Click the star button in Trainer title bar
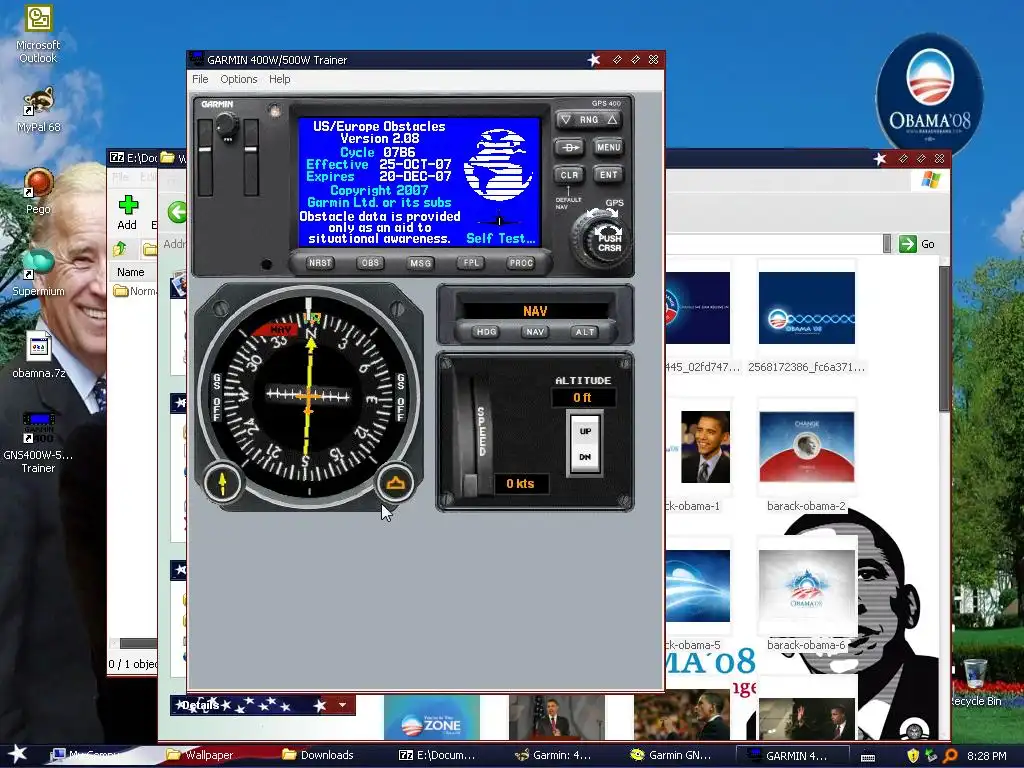1024x768 pixels. click(x=594, y=60)
